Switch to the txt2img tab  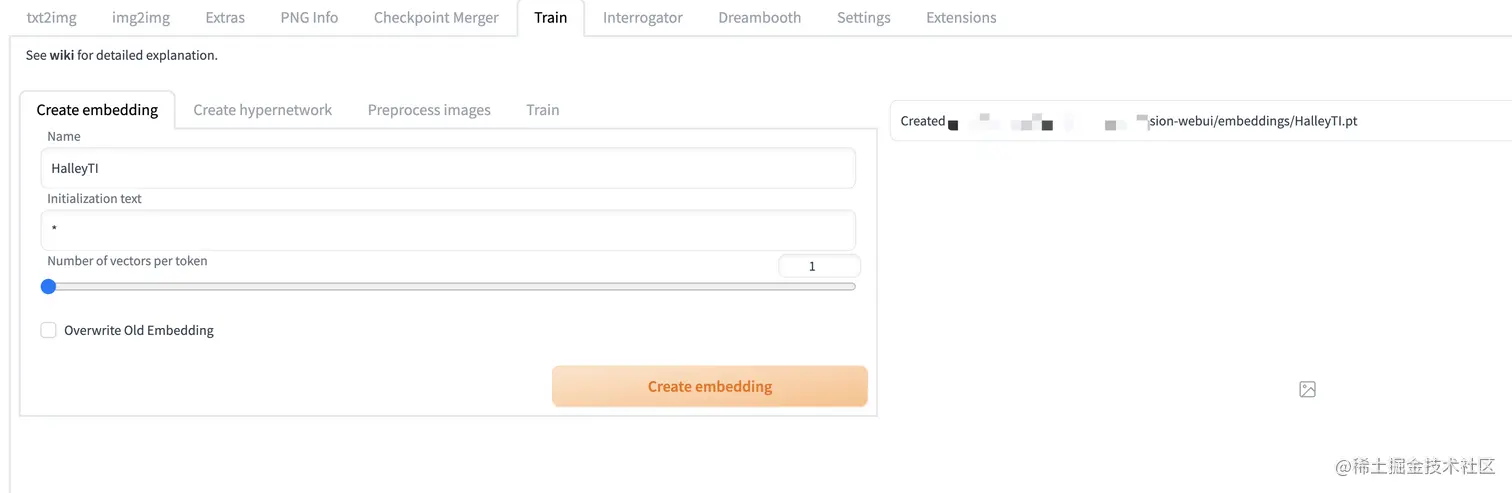click(51, 17)
